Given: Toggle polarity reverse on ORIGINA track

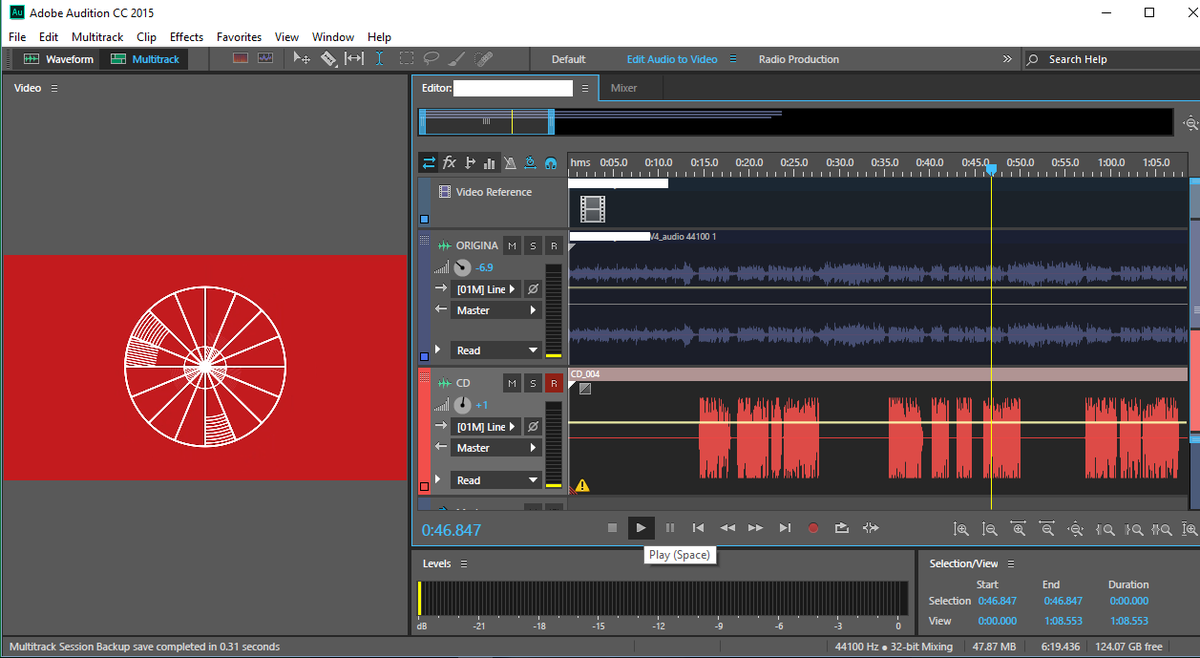Looking at the screenshot, I should click(533, 289).
